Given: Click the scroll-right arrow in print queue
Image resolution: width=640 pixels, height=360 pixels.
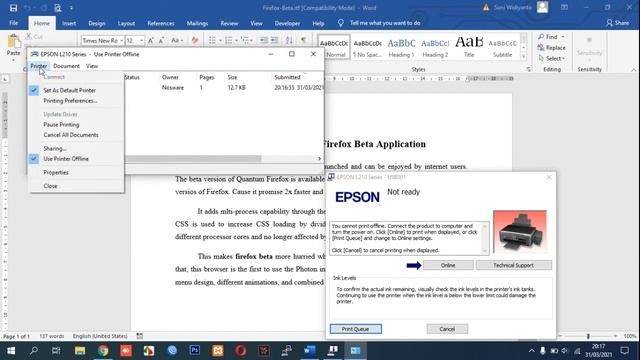Looking at the screenshot, I should (319, 158).
